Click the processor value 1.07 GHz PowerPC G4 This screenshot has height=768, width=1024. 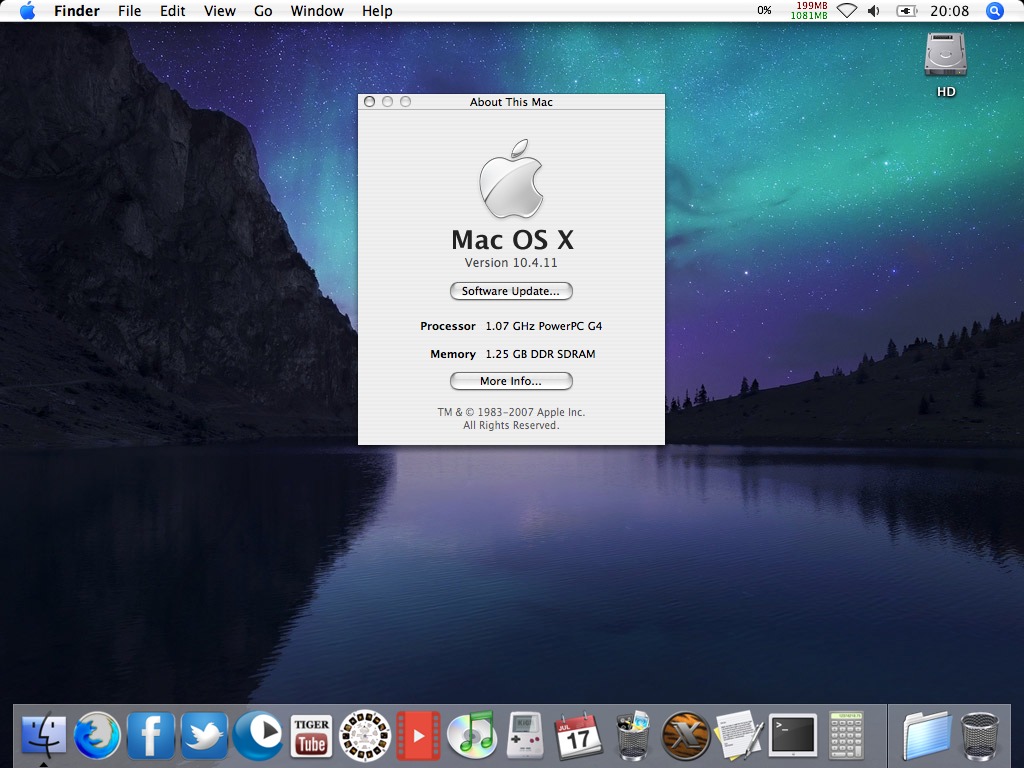[x=543, y=326]
